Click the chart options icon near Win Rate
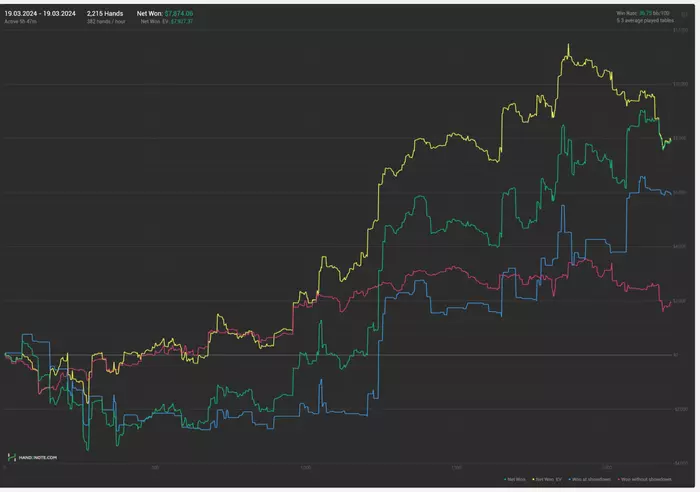The height and width of the screenshot is (492, 700). pos(684,15)
